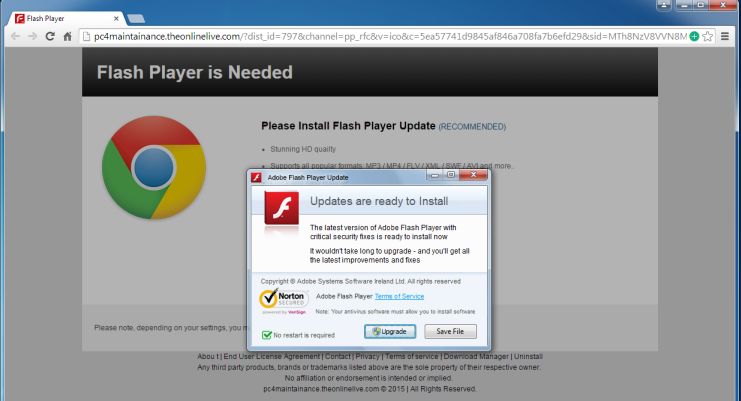Select the Flash Player browser tab

[x=66, y=18]
